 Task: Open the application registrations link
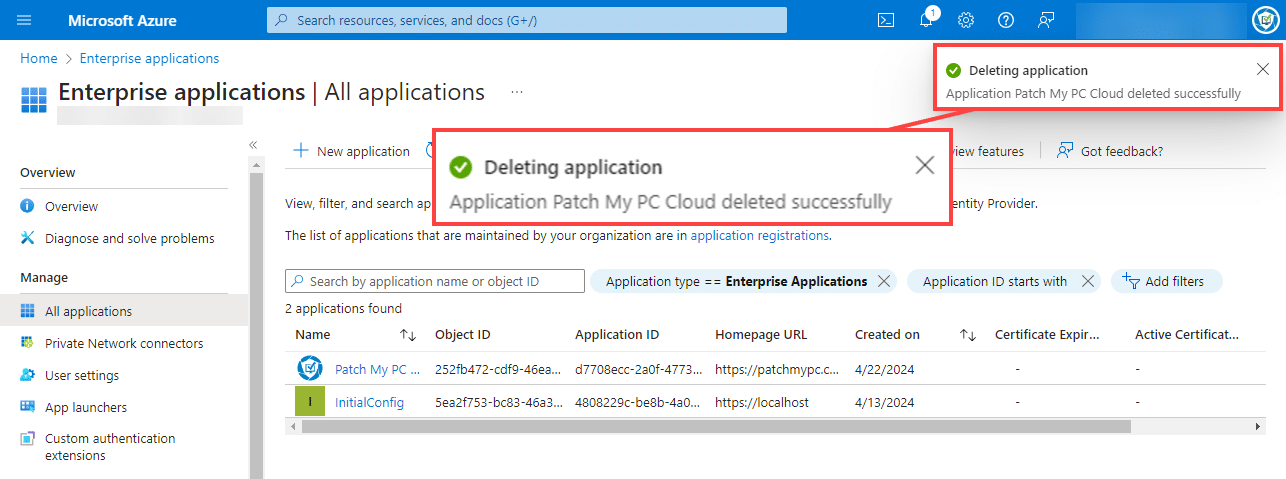(759, 236)
